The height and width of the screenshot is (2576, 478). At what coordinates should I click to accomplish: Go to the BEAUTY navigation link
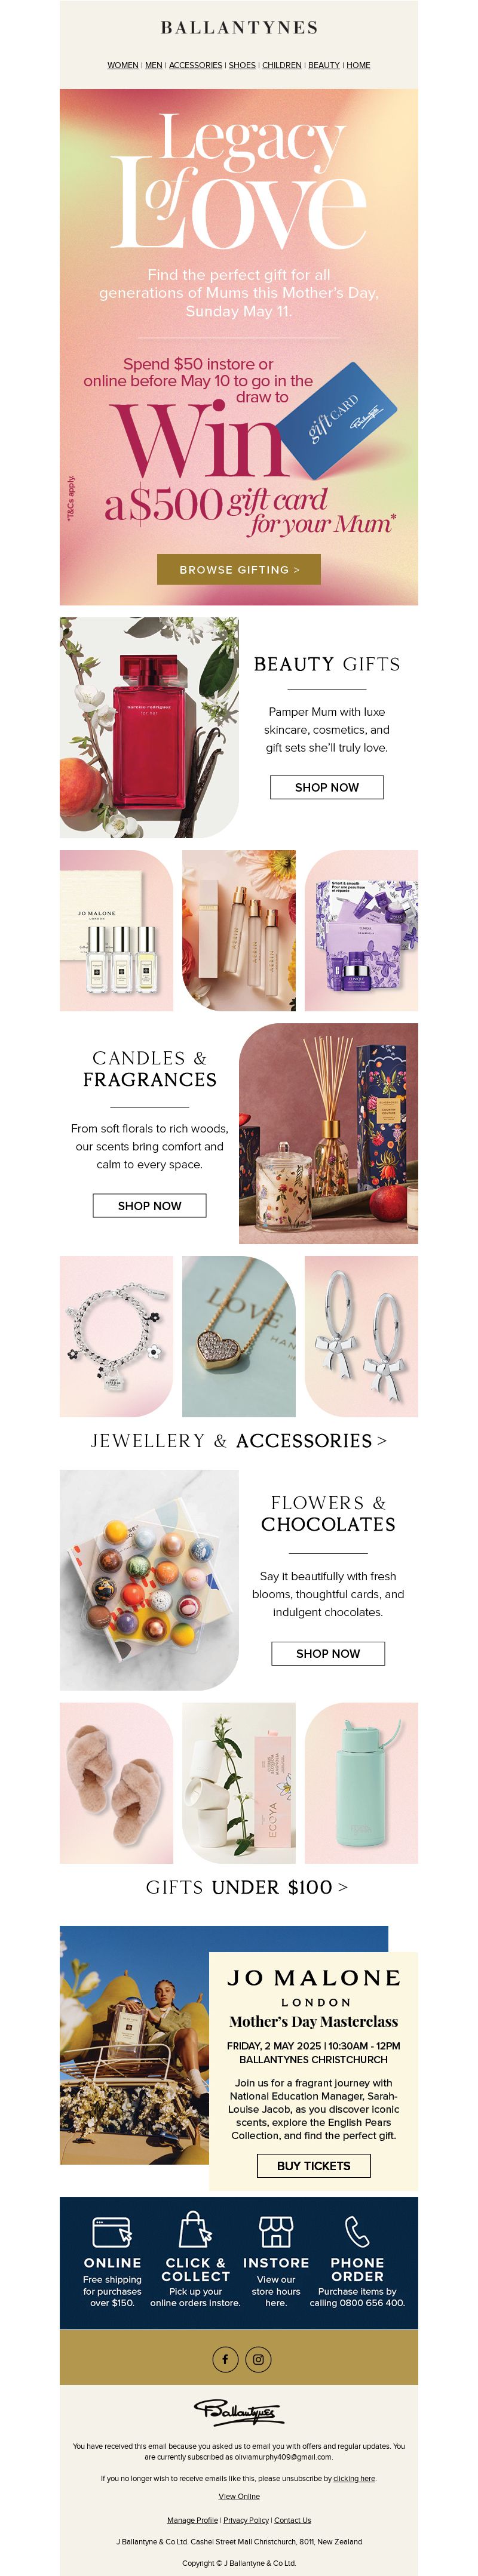(x=324, y=65)
